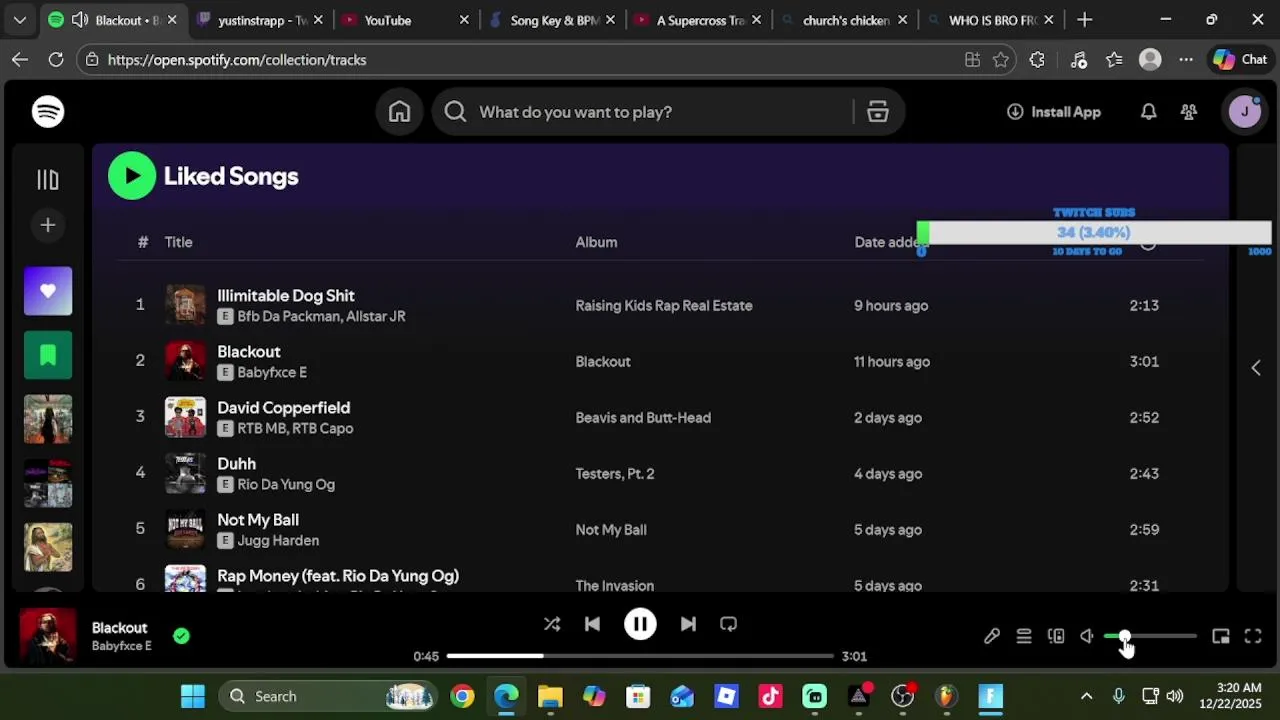Viewport: 1280px width, 720px height.
Task: Open a new browser tab
Action: point(1084,20)
